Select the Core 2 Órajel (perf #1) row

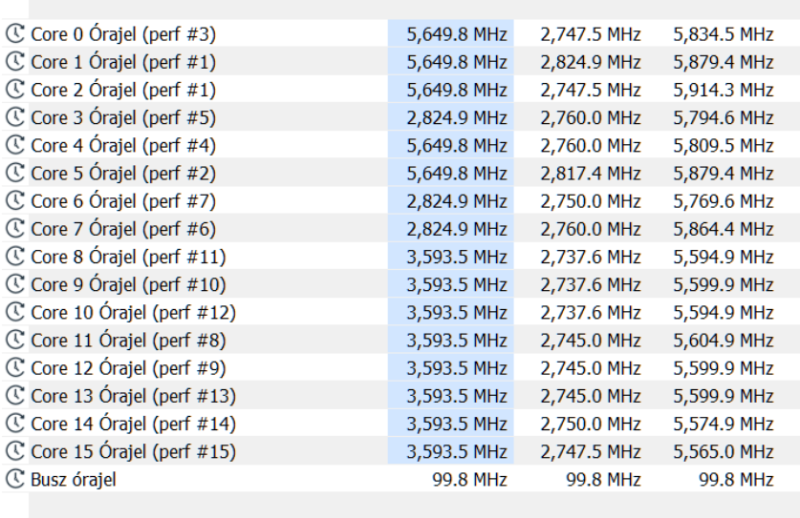tap(400, 89)
